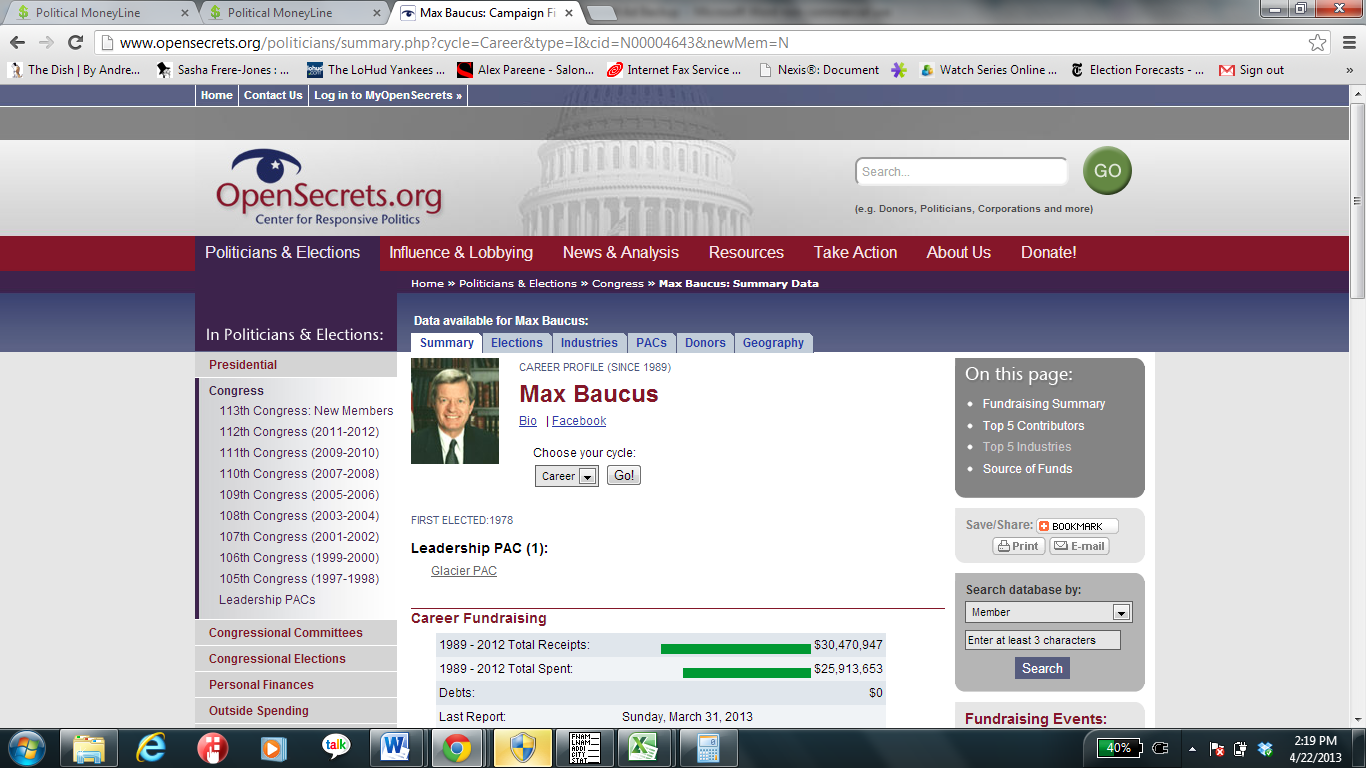Click the battery 40% indicator
1366x768 pixels.
[x=1120, y=748]
